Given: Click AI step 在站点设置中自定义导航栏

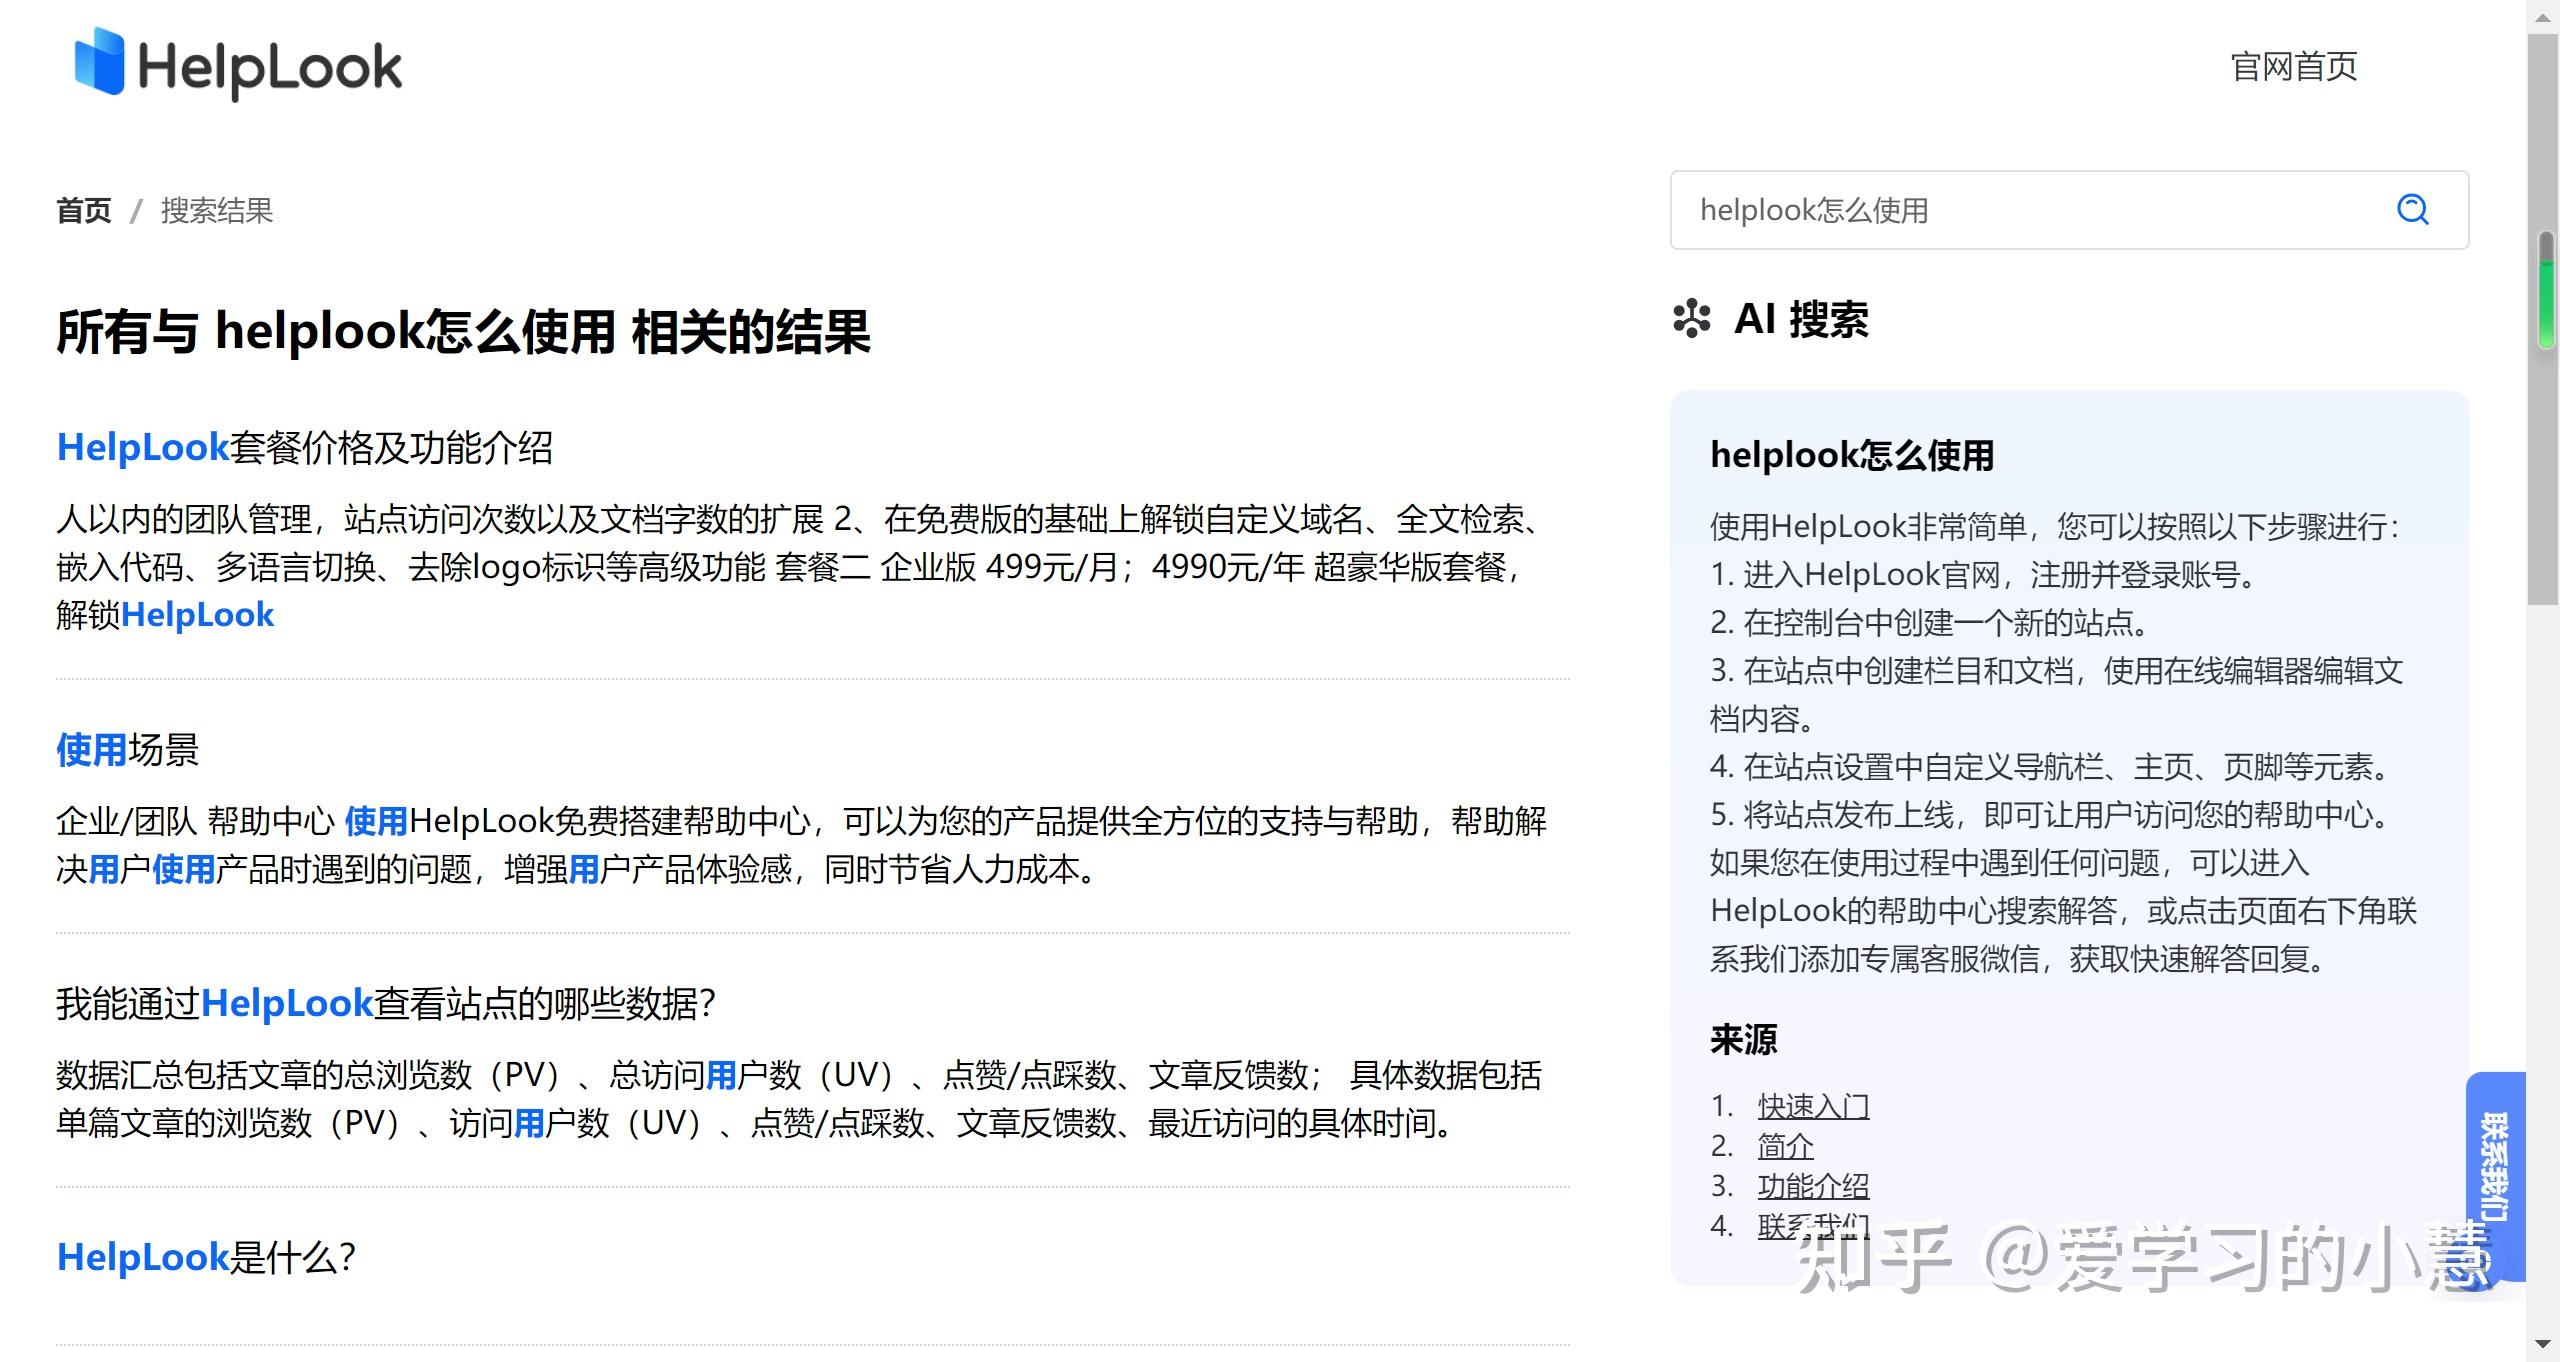Looking at the screenshot, I should click(x=2050, y=766).
